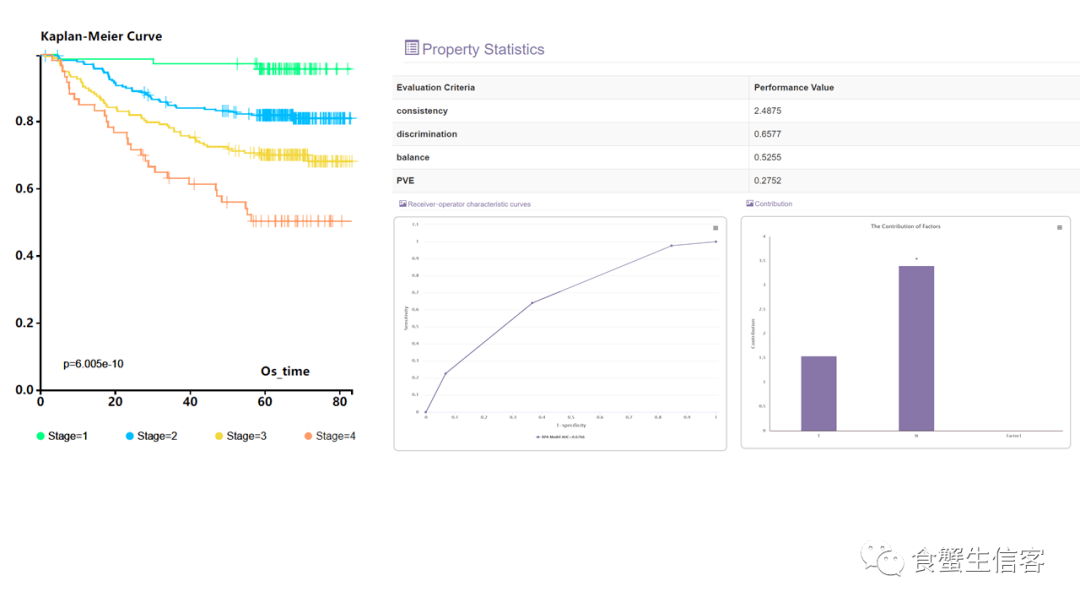Click the T factor bar in Contribution chart
This screenshot has height=608, width=1080.
[818, 393]
